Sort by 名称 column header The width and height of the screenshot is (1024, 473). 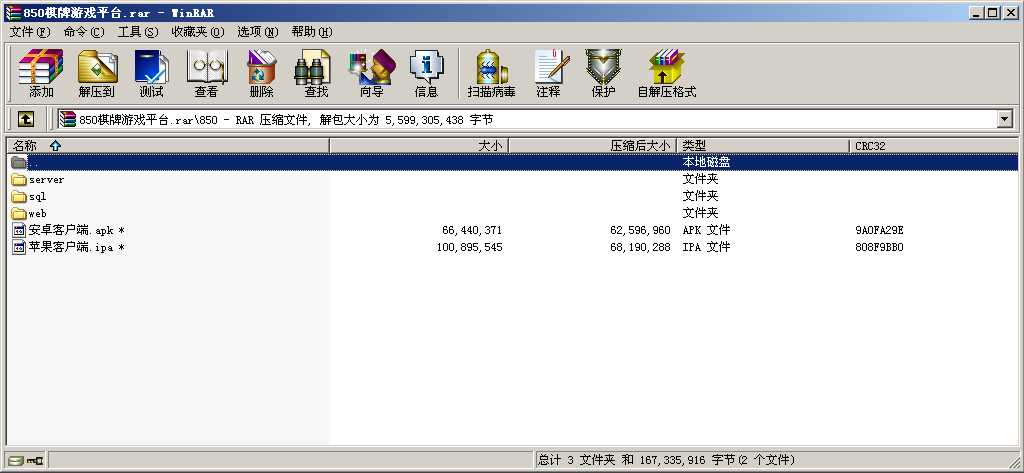(x=168, y=146)
